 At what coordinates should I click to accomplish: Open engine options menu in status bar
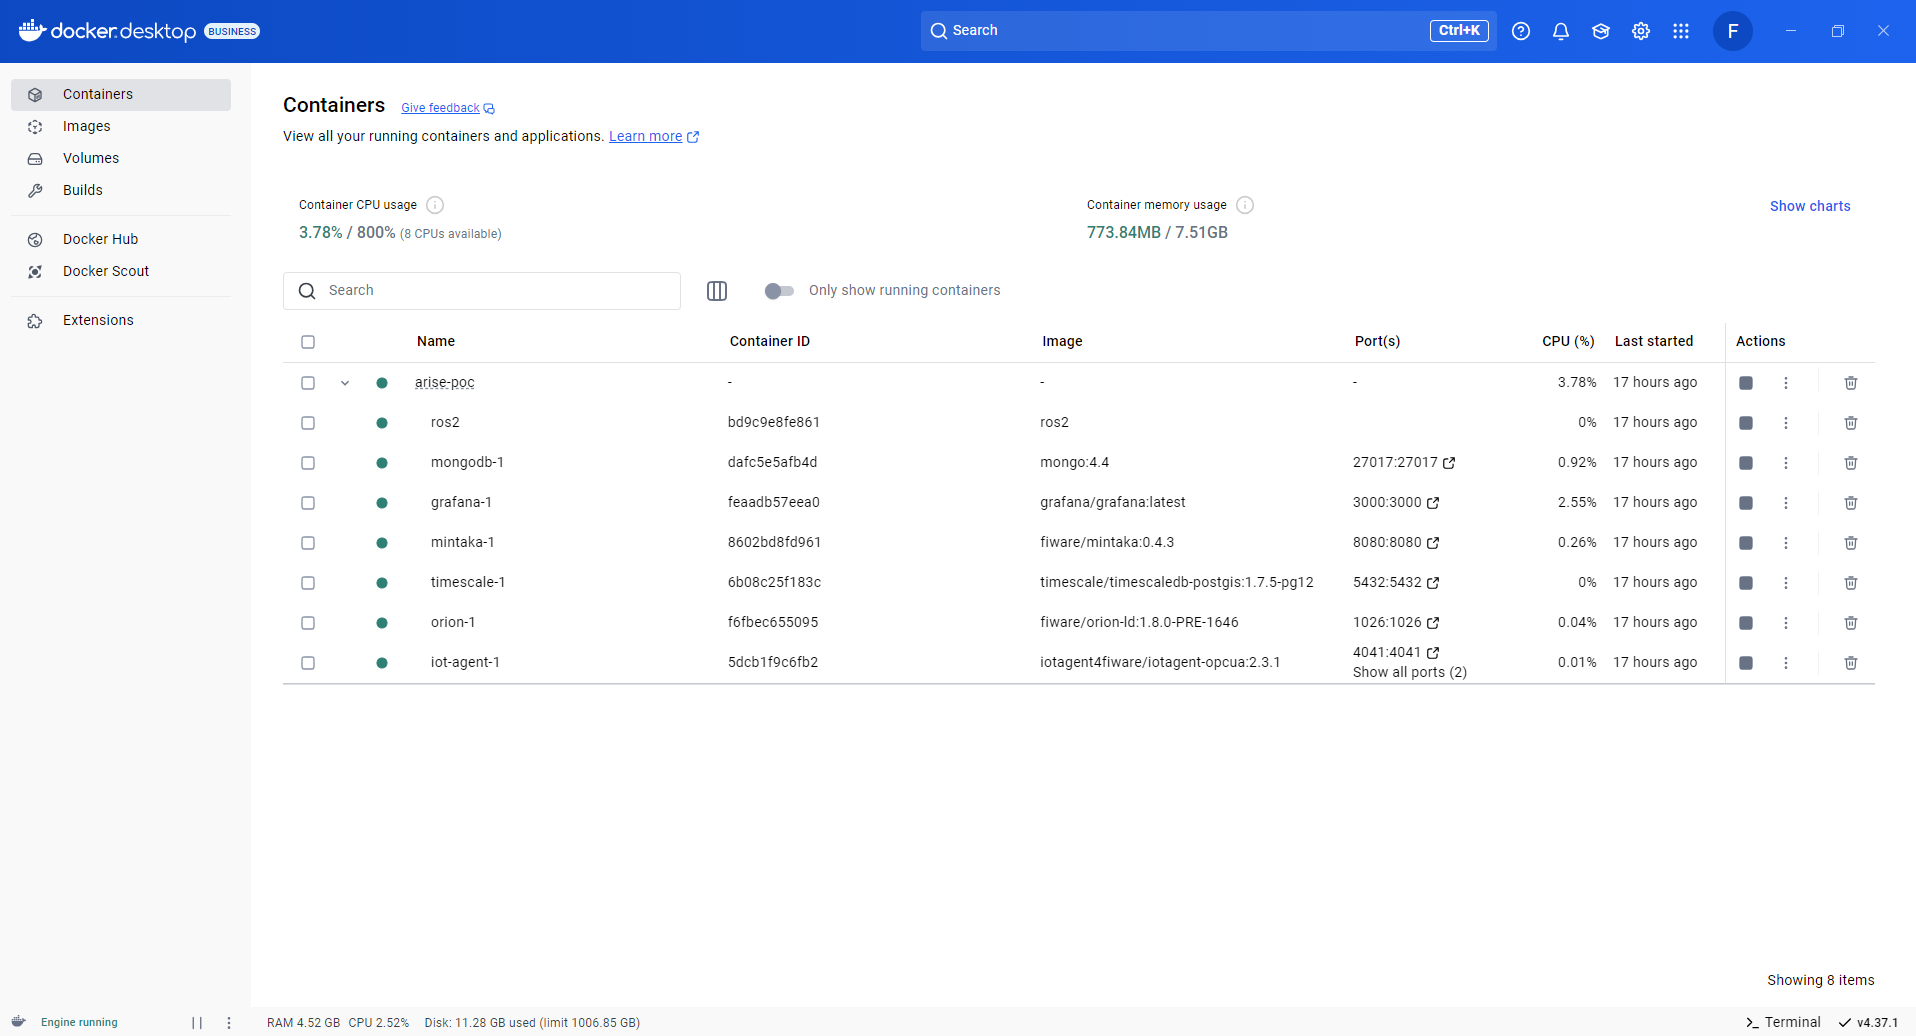click(x=229, y=1023)
